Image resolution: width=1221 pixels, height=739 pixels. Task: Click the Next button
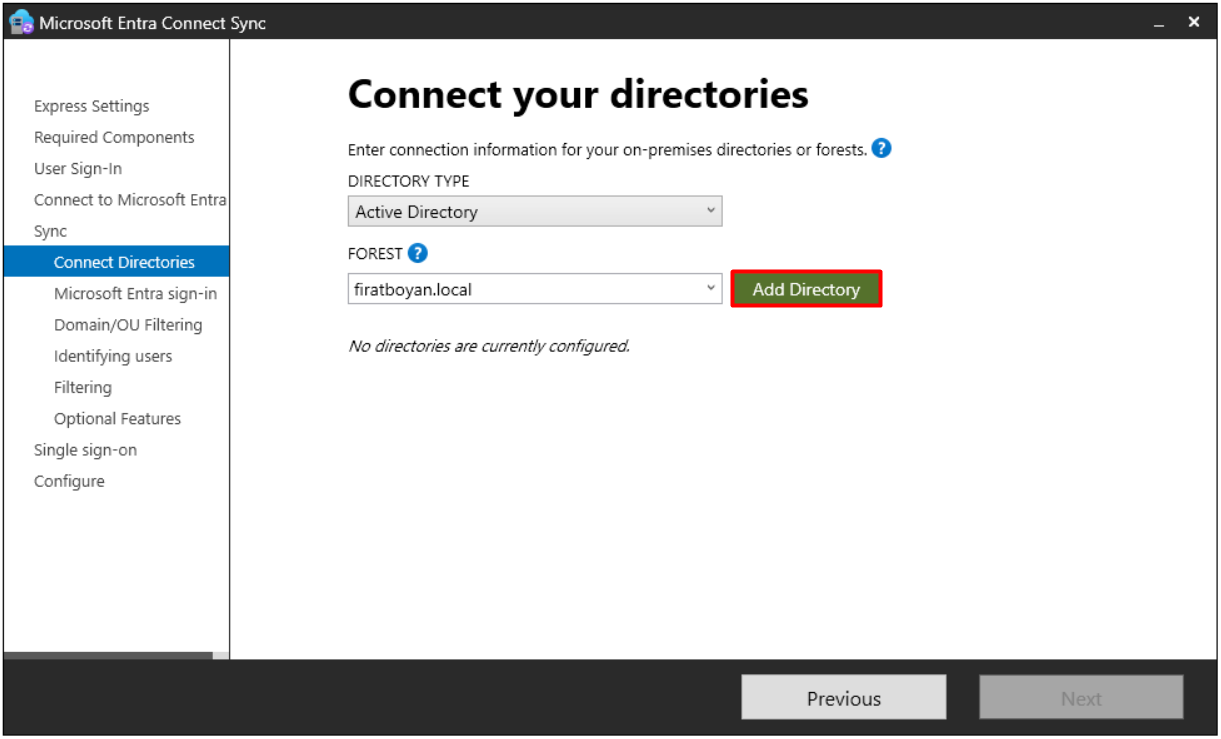click(1081, 698)
